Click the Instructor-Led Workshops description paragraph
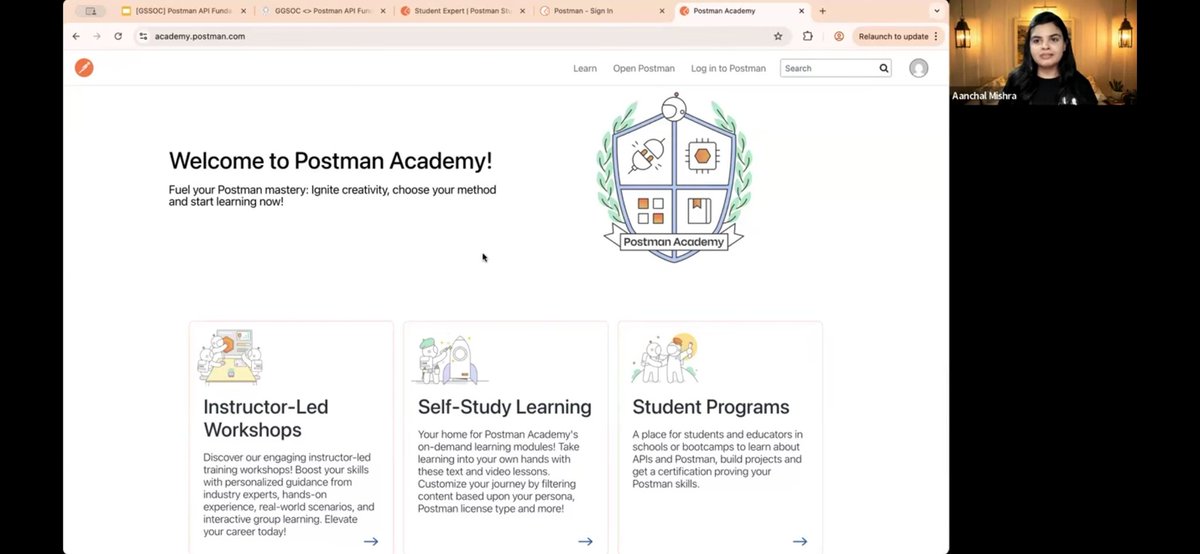 coord(289,494)
